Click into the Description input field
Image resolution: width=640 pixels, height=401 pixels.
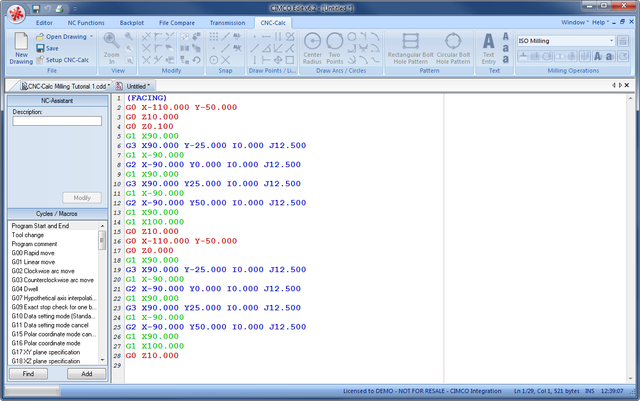coord(57,121)
